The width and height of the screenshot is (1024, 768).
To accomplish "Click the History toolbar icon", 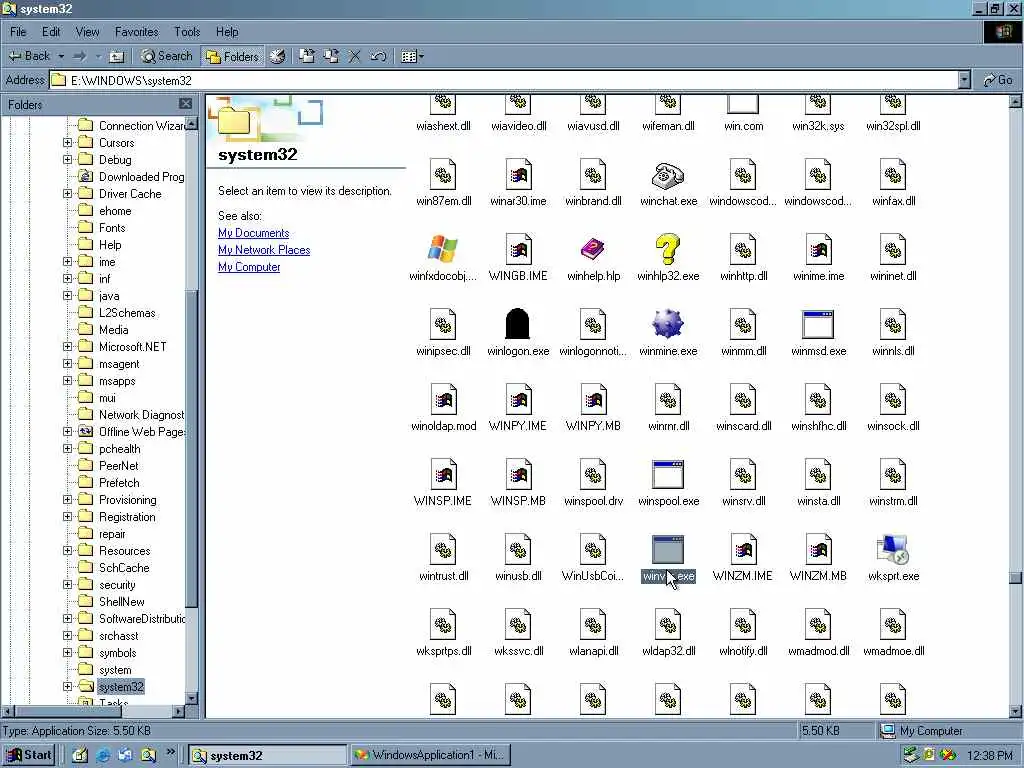I will [278, 57].
